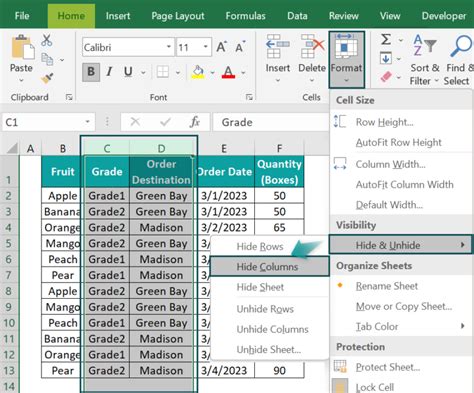Click the Sort & Filter icon
Screen dimensions: 474x393
click(424, 46)
